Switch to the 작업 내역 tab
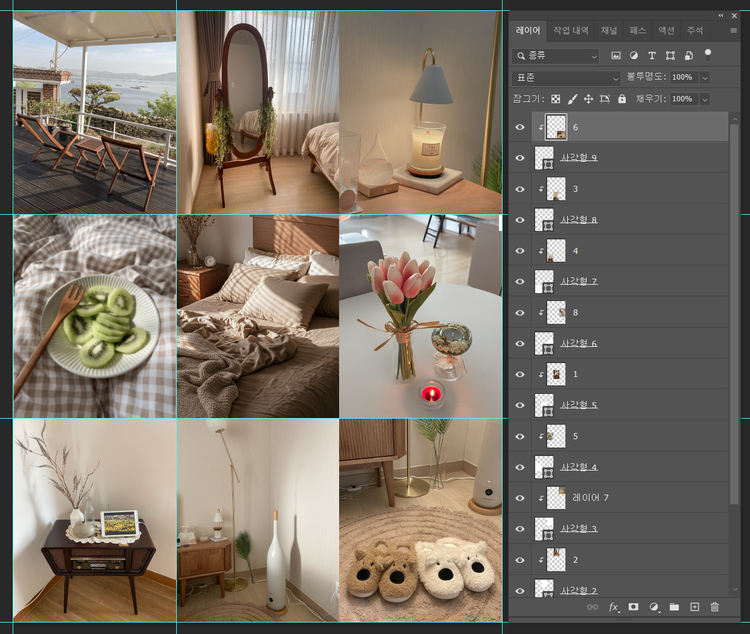This screenshot has width=750, height=634. pos(571,31)
